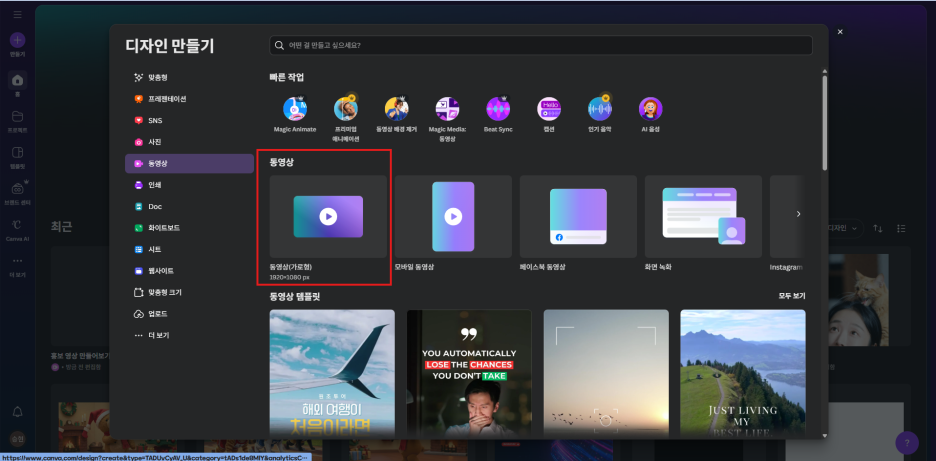Click the search field 어떤 걸 만들고 싶으세요?
936x461 pixels.
pos(541,45)
